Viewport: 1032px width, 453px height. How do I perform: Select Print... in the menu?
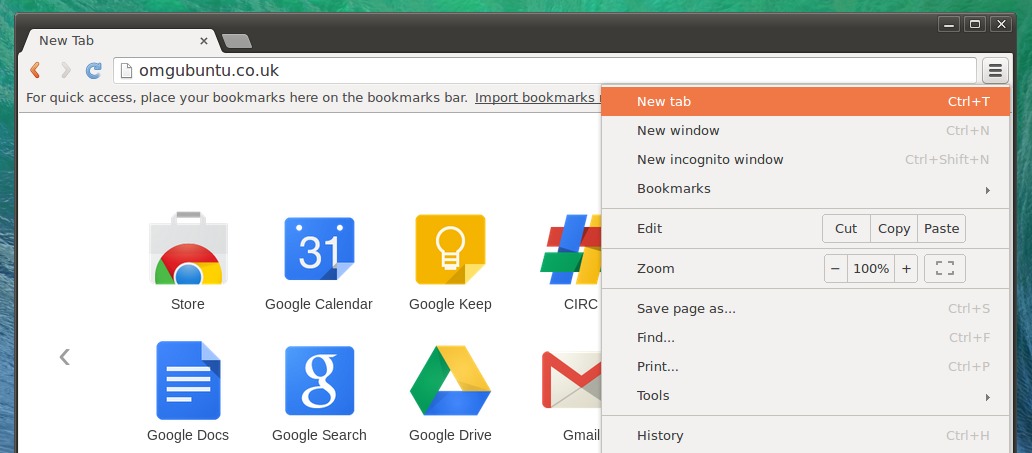coord(806,367)
